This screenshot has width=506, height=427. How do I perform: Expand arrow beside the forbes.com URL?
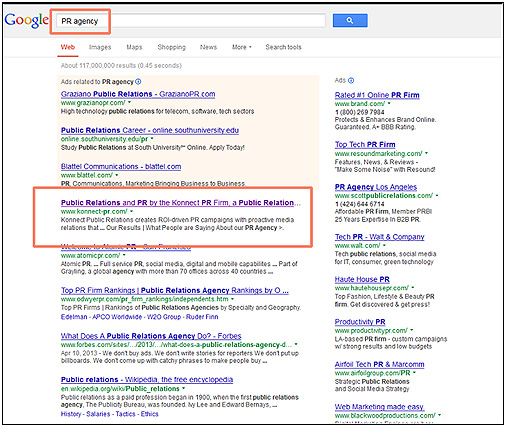click(x=296, y=344)
